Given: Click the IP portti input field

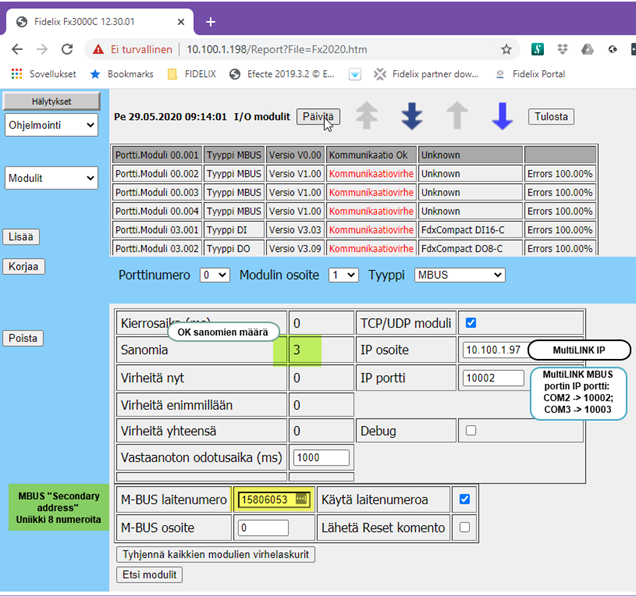Looking at the screenshot, I should pos(493,378).
